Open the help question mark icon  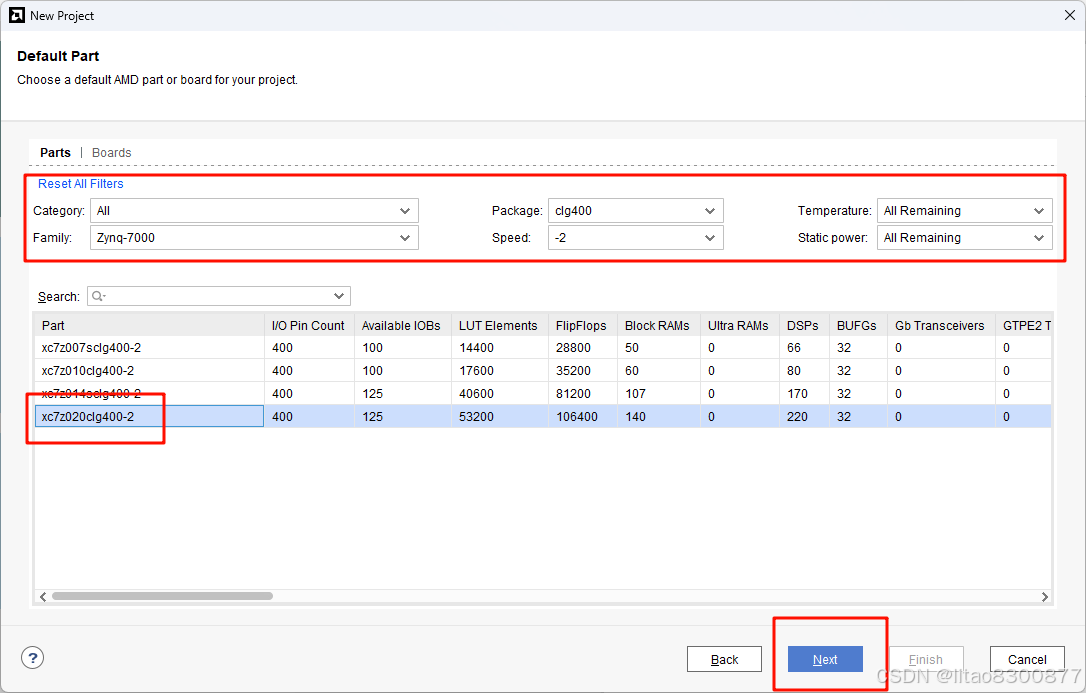[33, 658]
